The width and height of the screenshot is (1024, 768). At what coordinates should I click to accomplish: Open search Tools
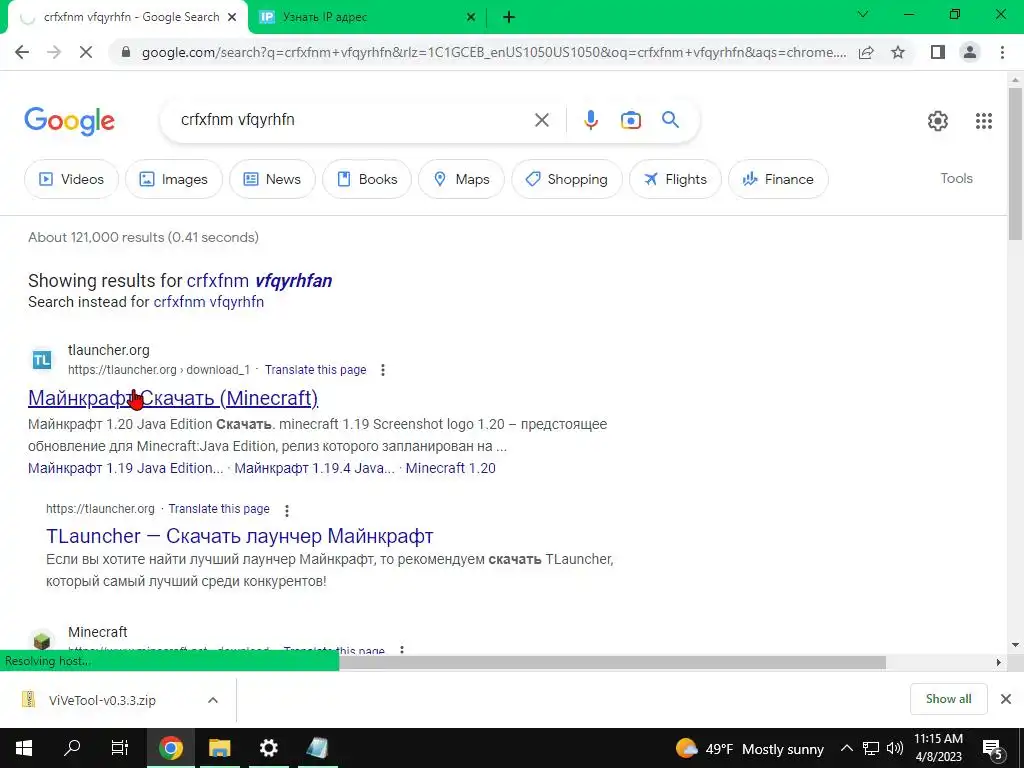(956, 178)
